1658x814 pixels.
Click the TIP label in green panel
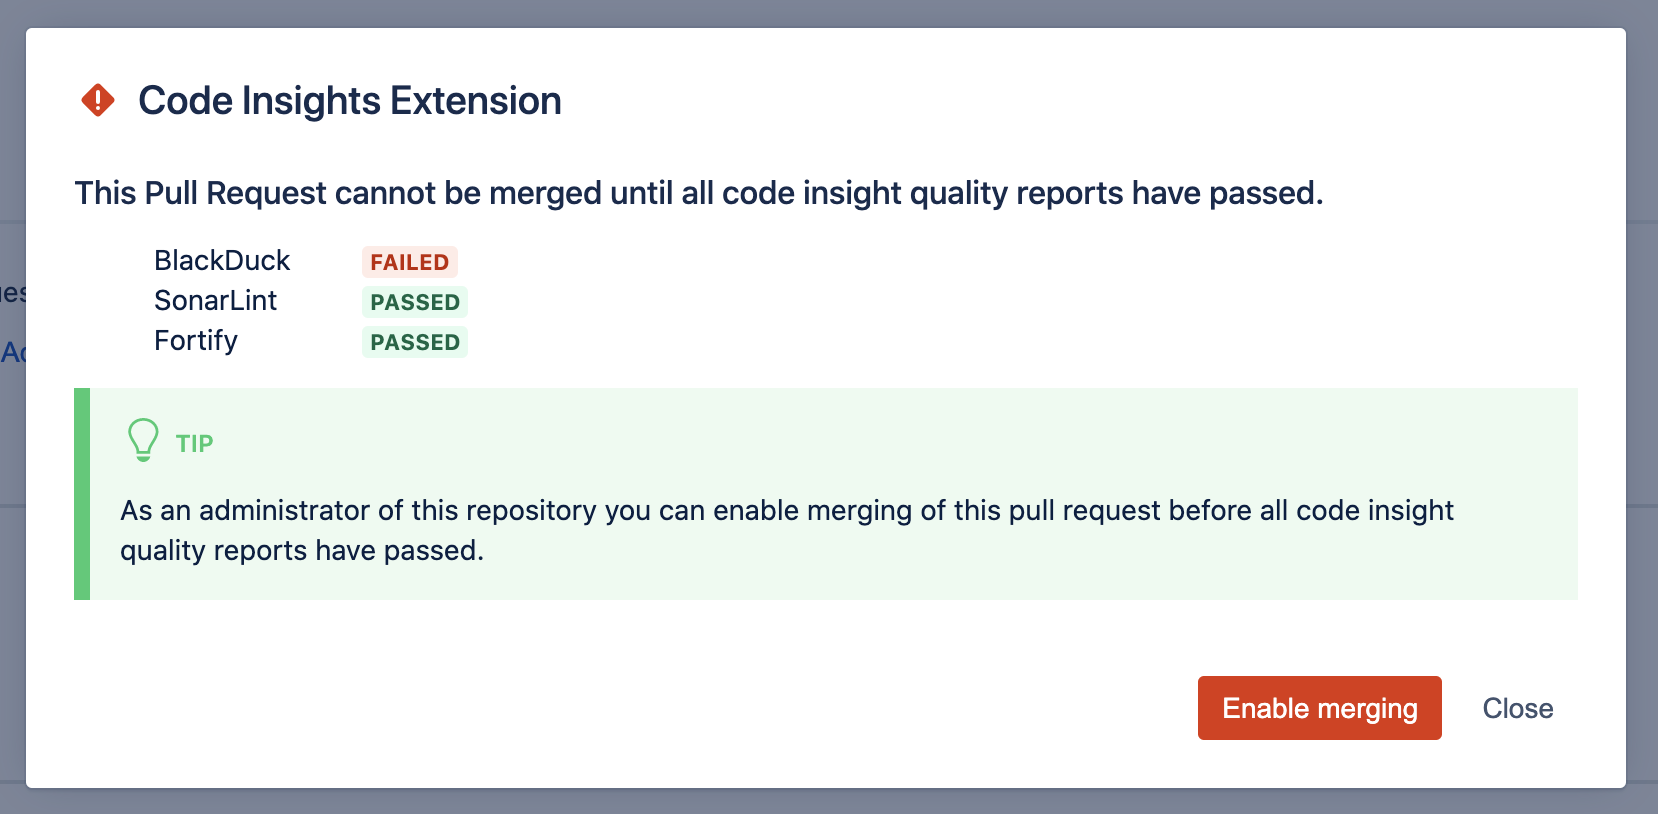click(x=195, y=443)
